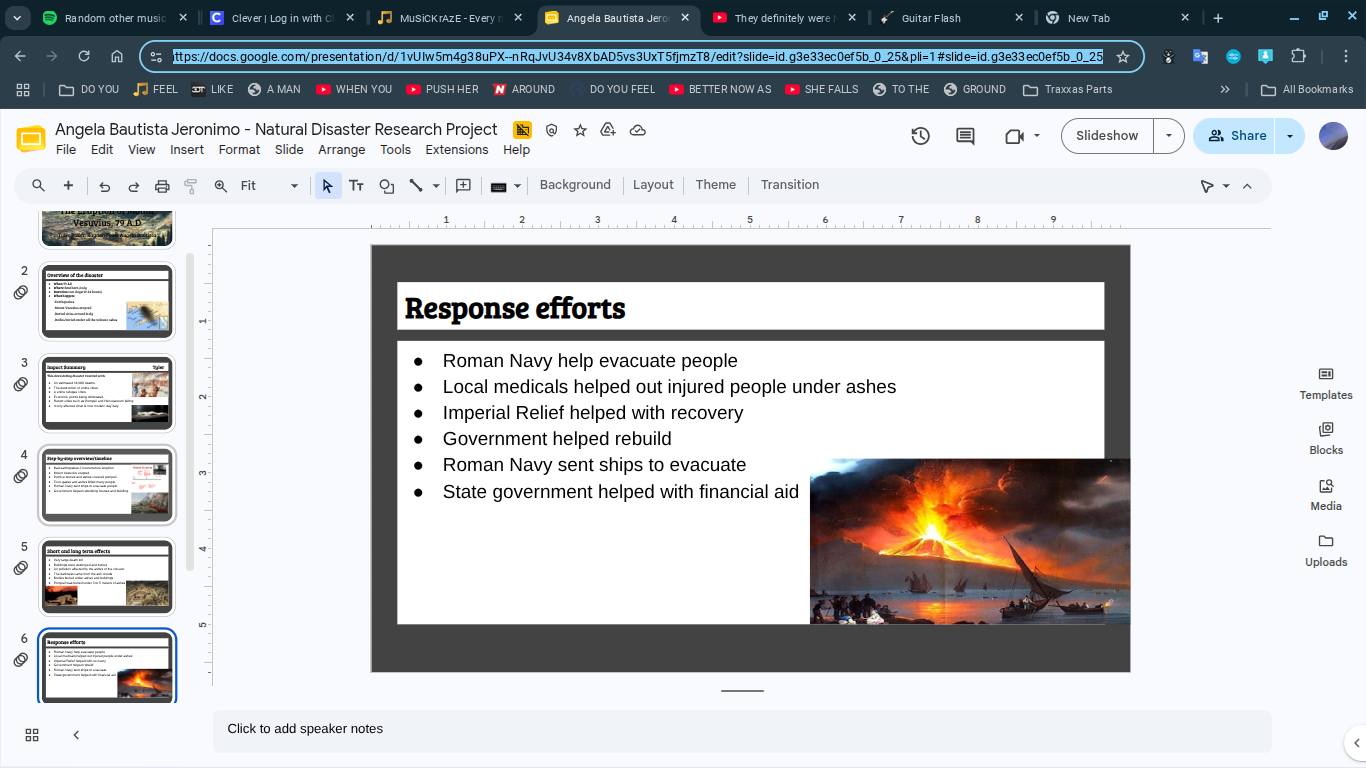
Task: Star this presentation
Action: coord(580,130)
